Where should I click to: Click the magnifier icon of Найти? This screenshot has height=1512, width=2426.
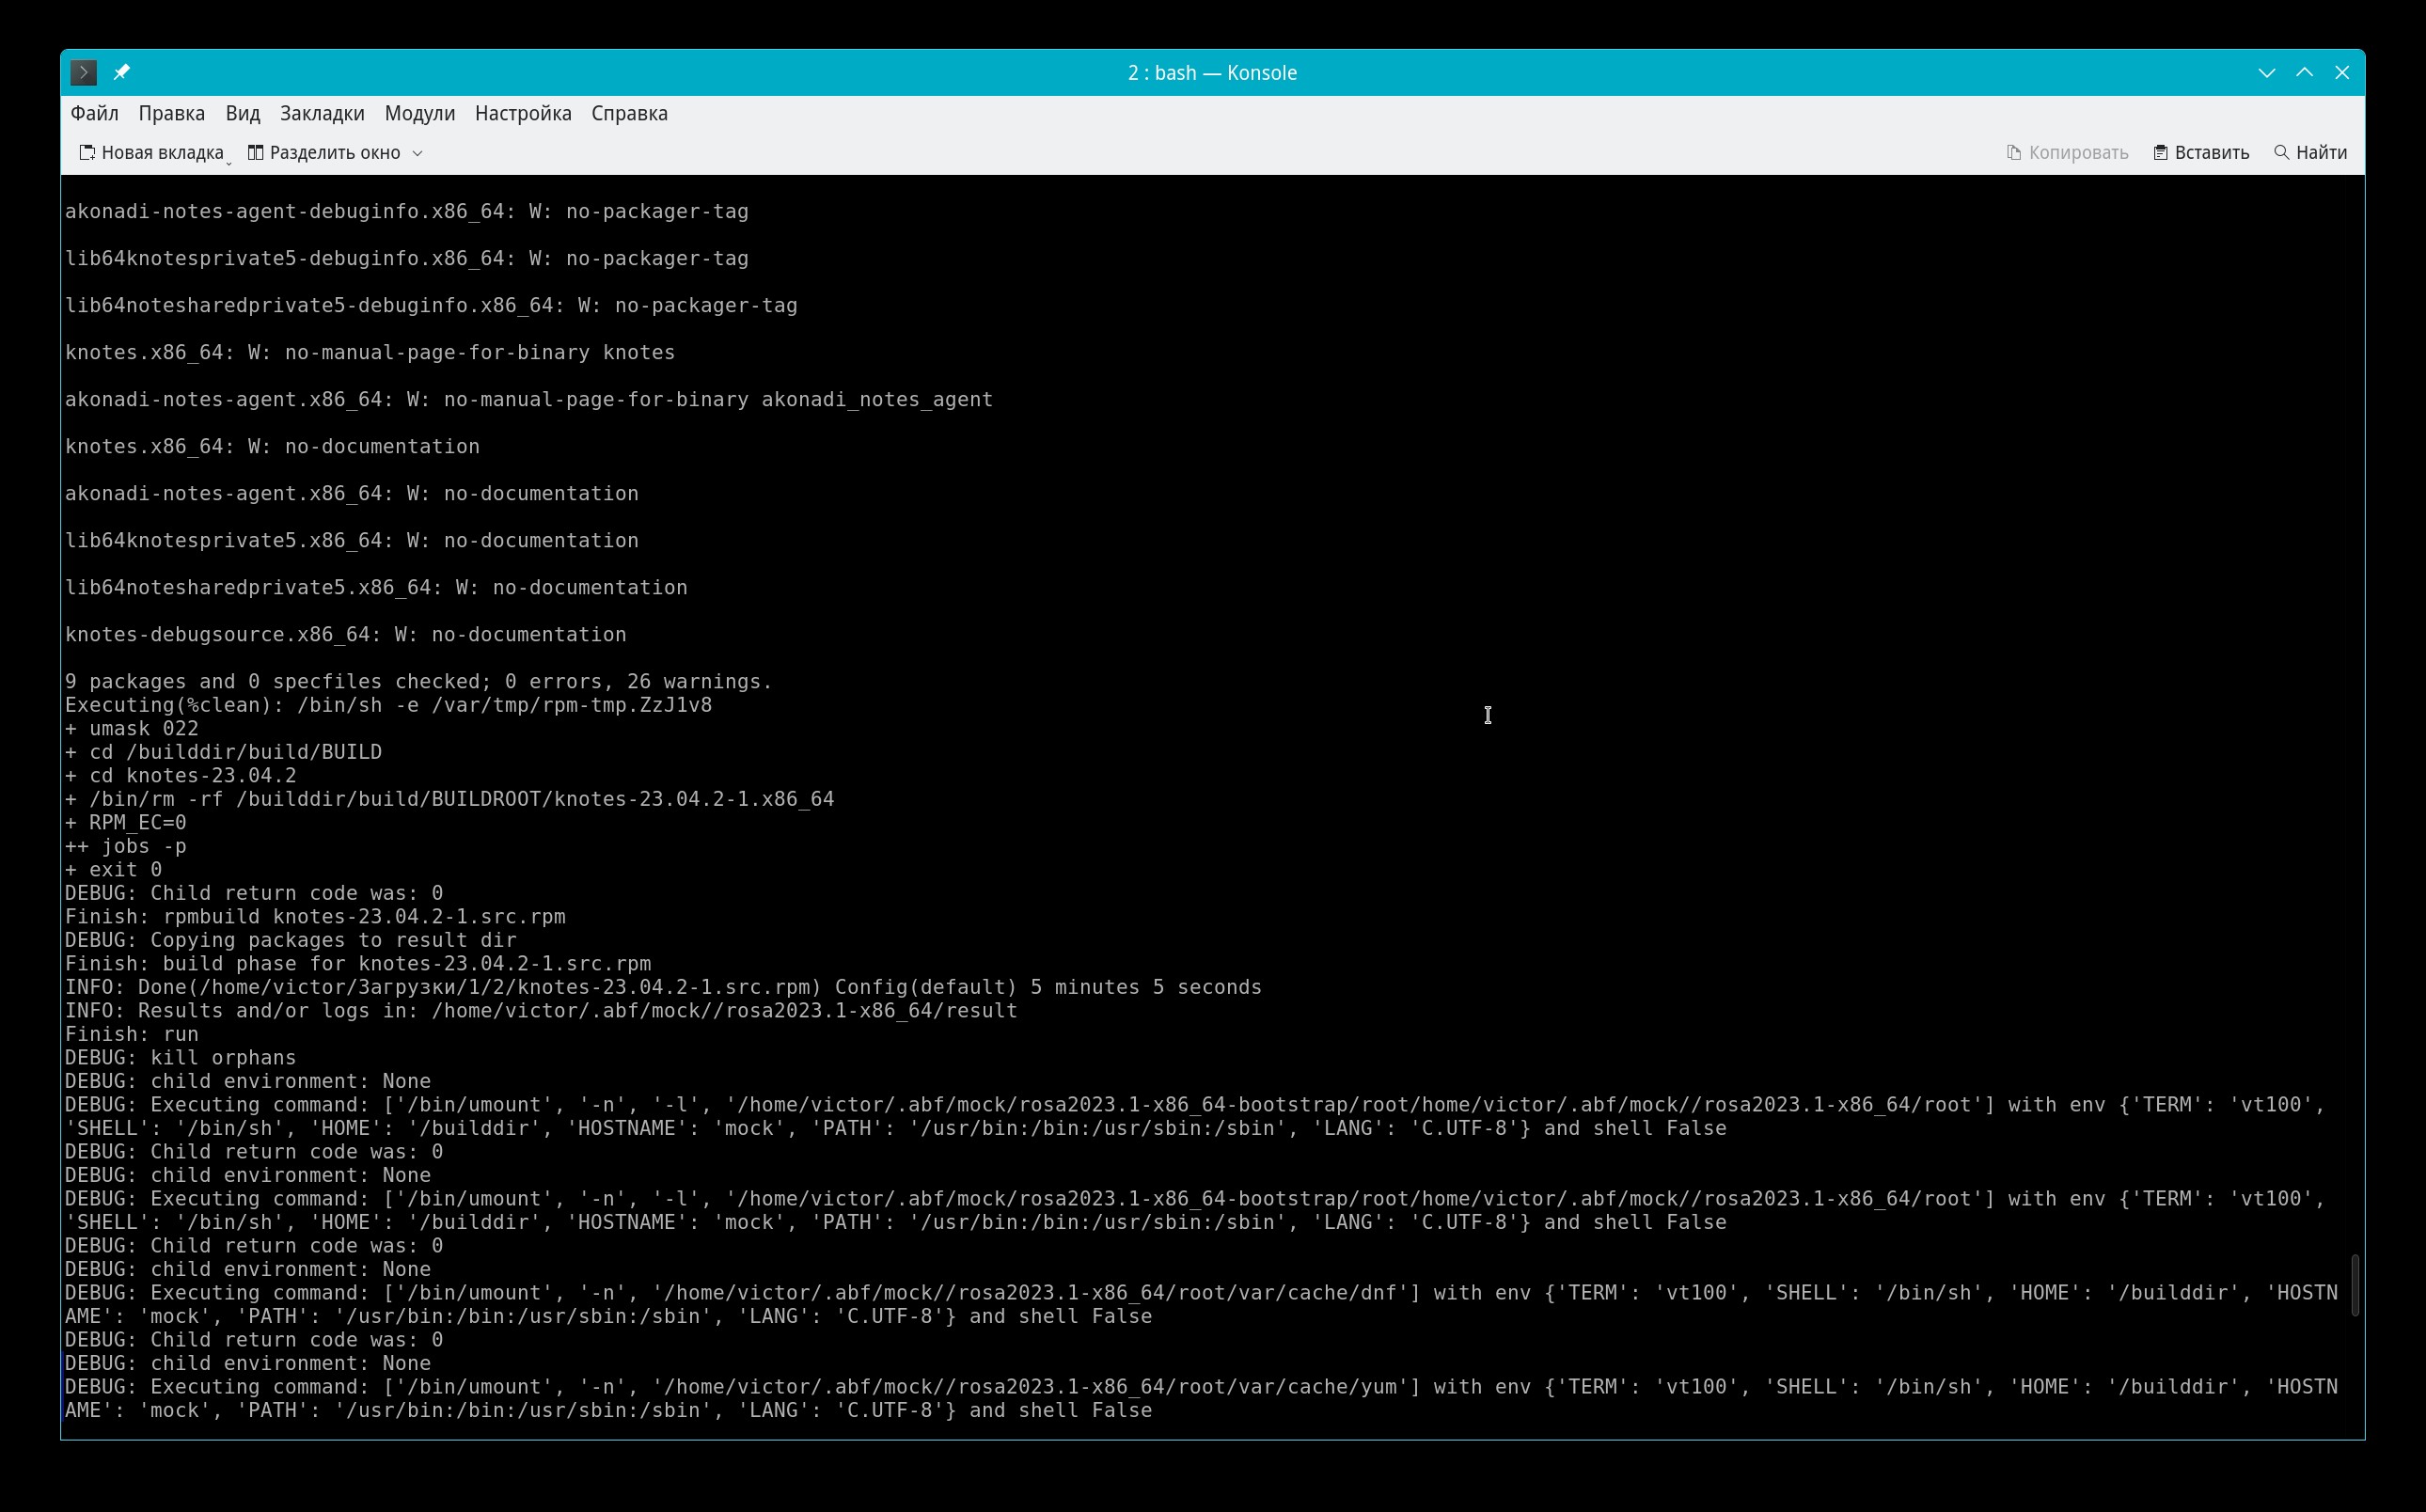tap(2281, 152)
